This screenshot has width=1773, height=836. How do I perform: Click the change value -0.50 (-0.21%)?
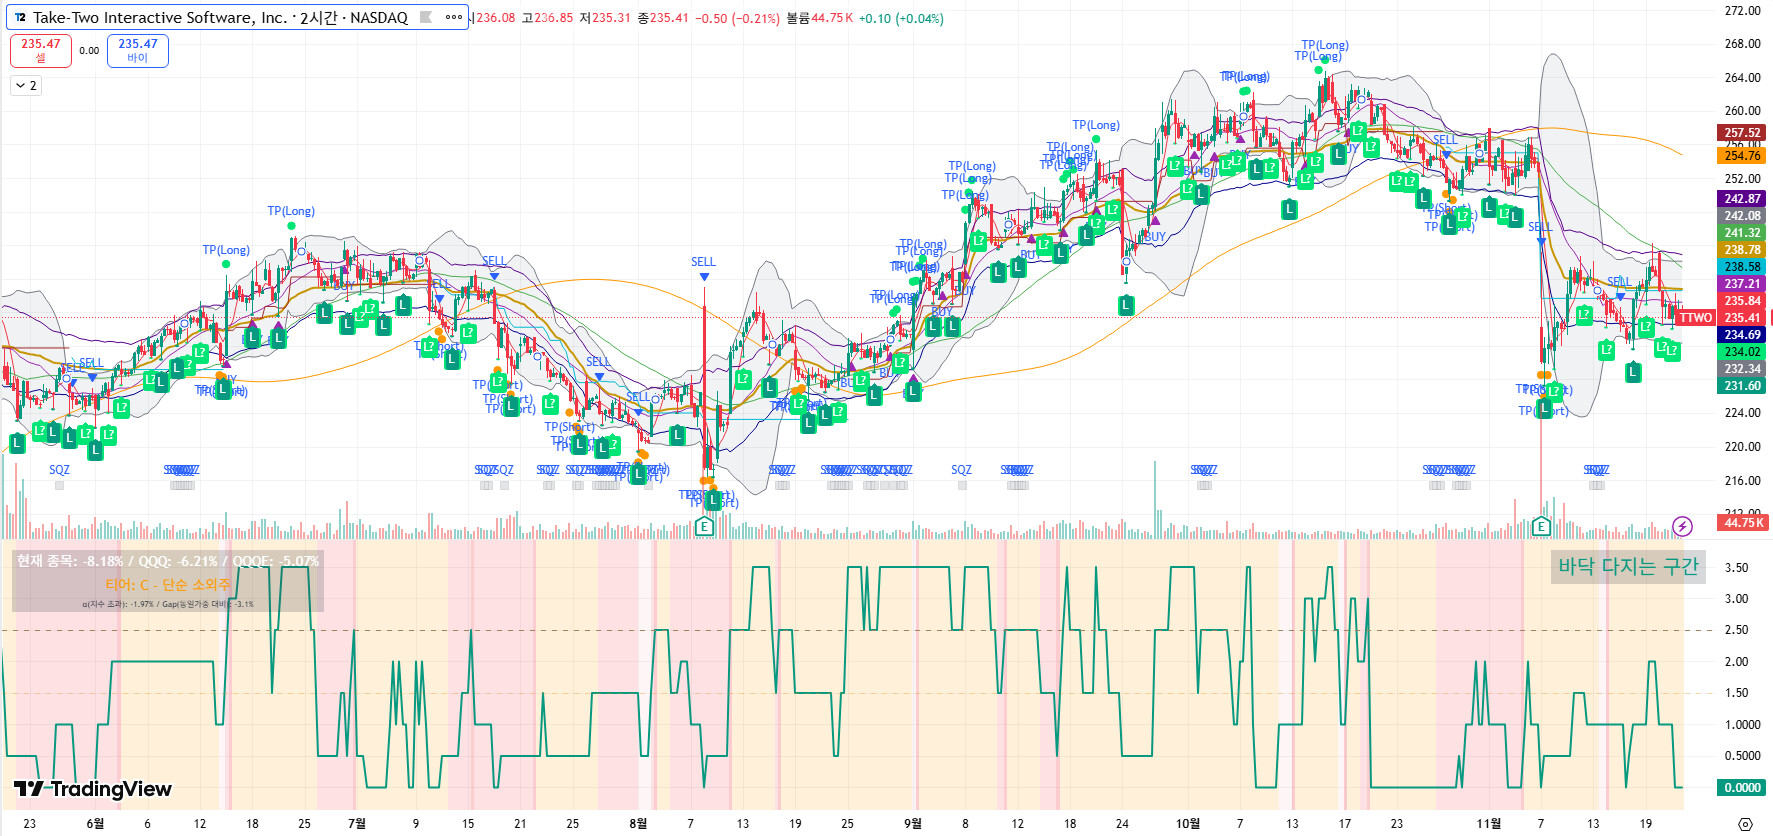(737, 18)
